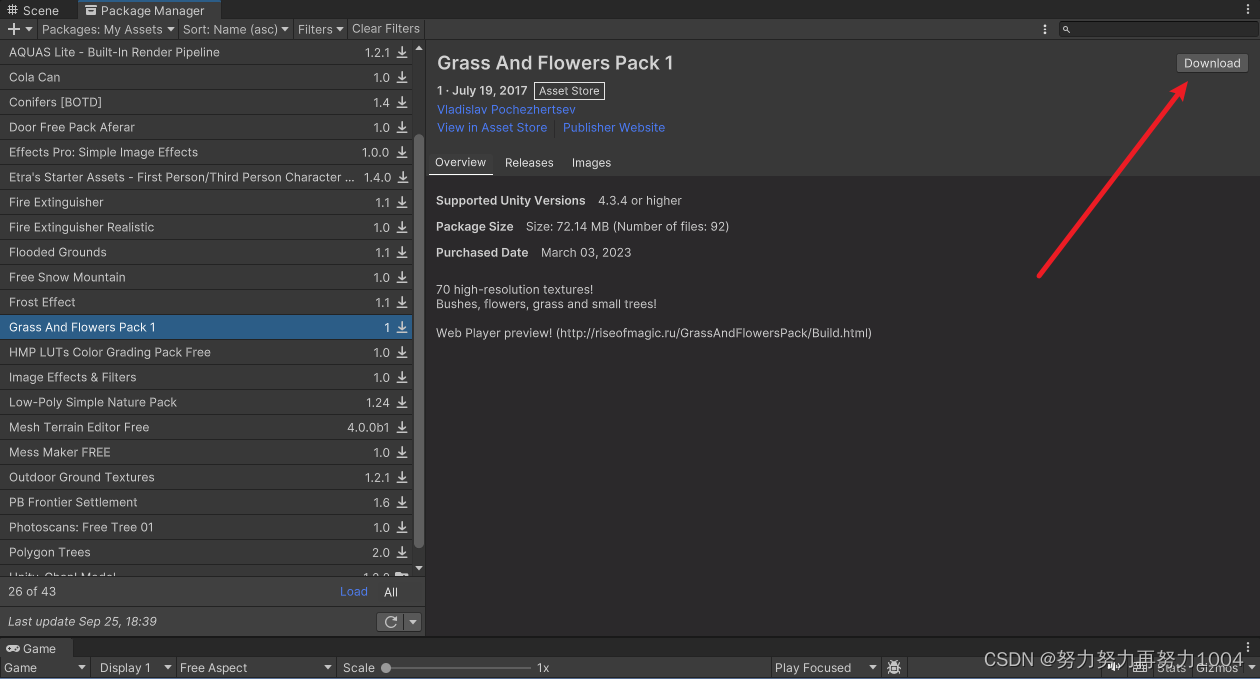The width and height of the screenshot is (1260, 679).
Task: Click download icon for Image Effects & Filters
Action: click(x=402, y=377)
